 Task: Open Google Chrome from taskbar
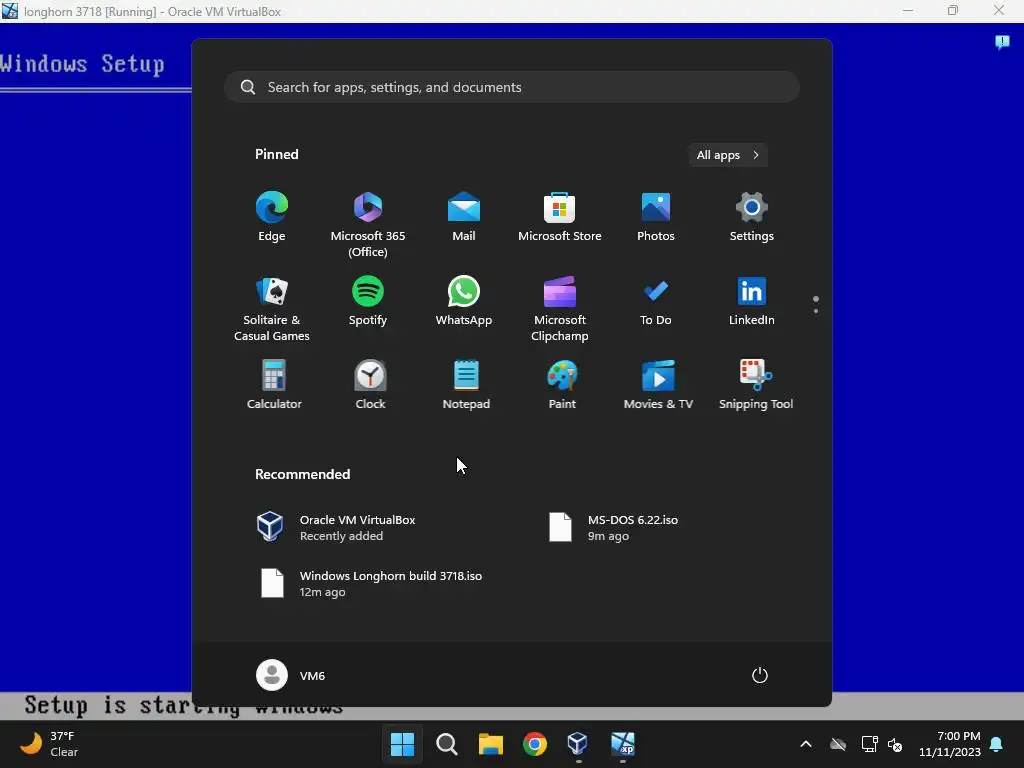pyautogui.click(x=535, y=744)
